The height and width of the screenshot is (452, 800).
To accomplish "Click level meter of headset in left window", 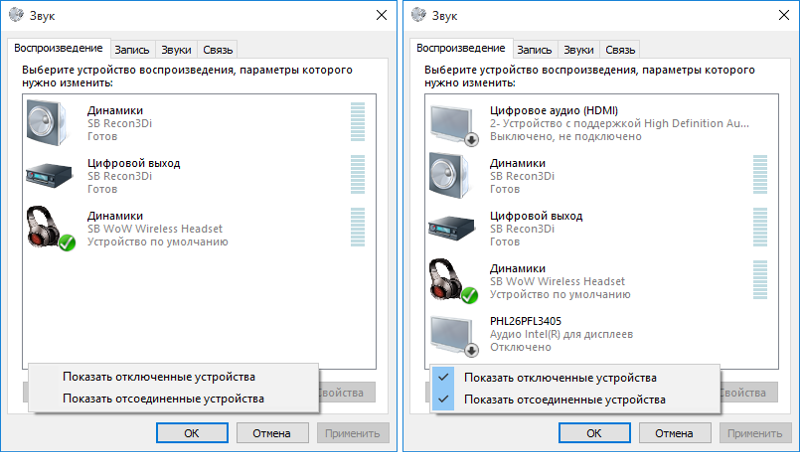I will [x=358, y=227].
